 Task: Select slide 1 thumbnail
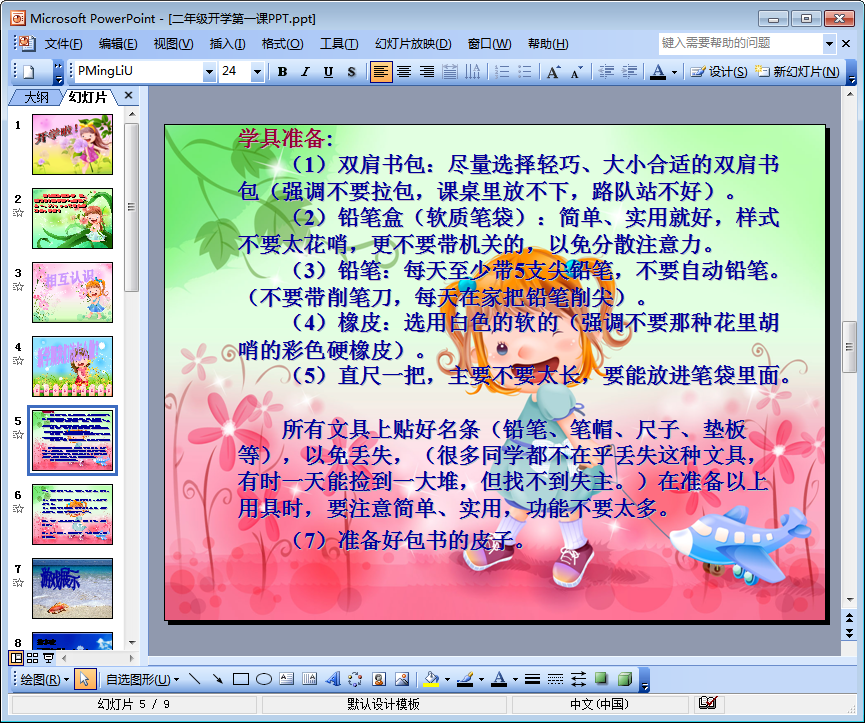tap(72, 144)
